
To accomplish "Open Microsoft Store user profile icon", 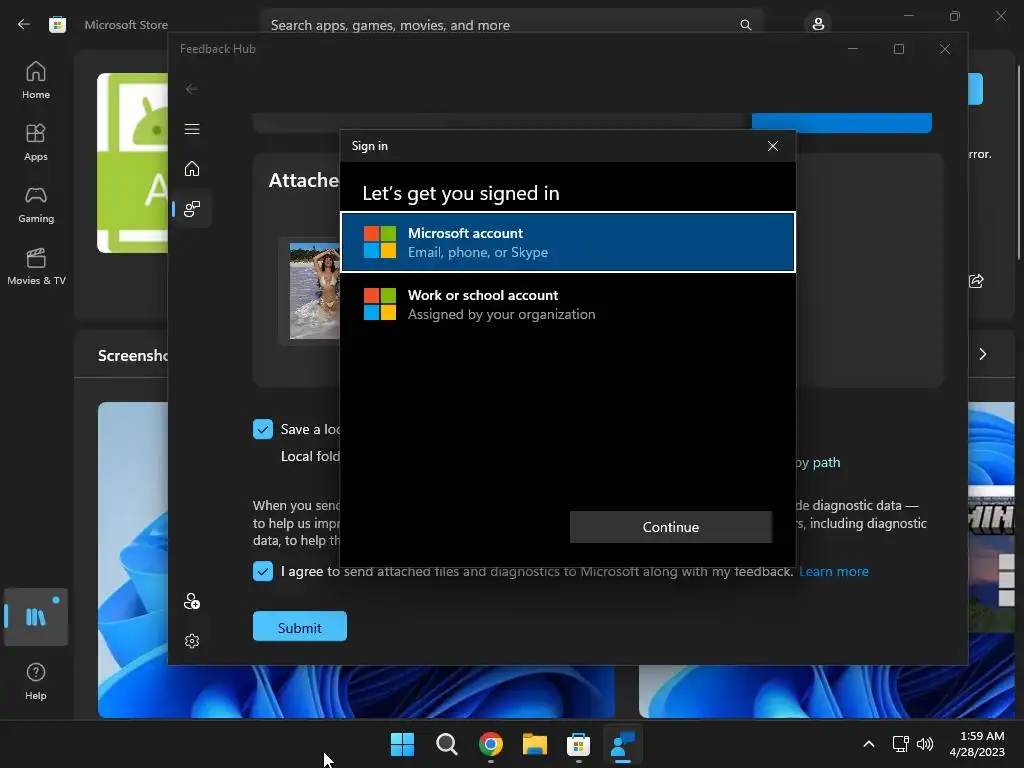I will (818, 24).
